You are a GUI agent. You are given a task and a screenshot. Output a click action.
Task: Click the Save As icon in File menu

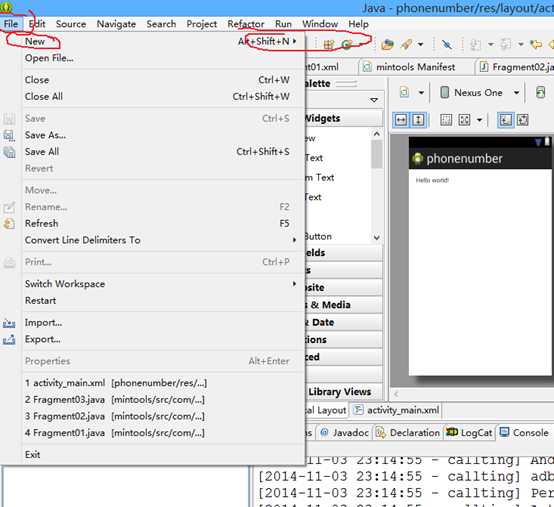point(9,135)
